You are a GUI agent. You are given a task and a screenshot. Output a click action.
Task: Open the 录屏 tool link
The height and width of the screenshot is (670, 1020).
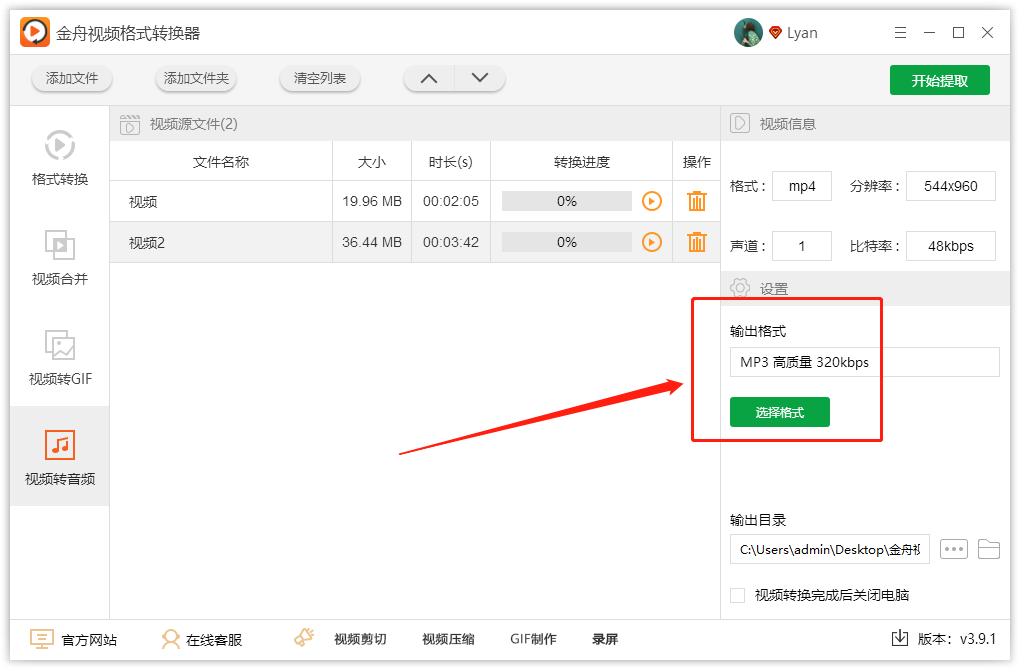605,639
